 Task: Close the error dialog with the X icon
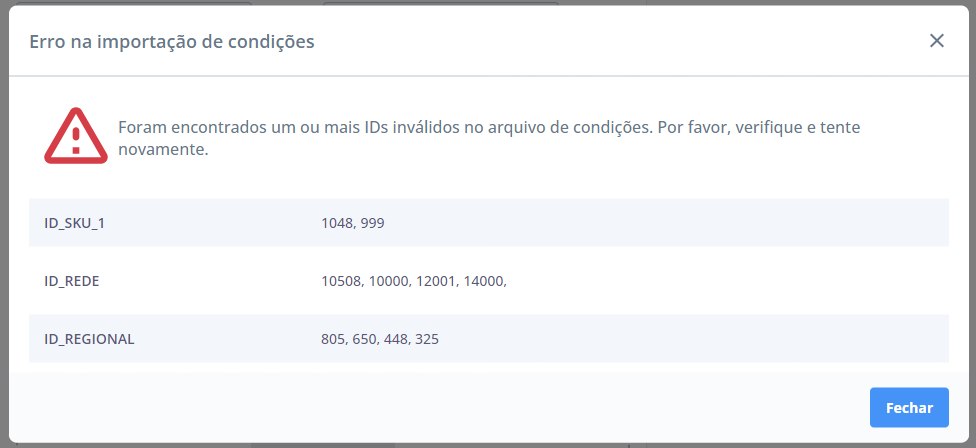coord(937,41)
